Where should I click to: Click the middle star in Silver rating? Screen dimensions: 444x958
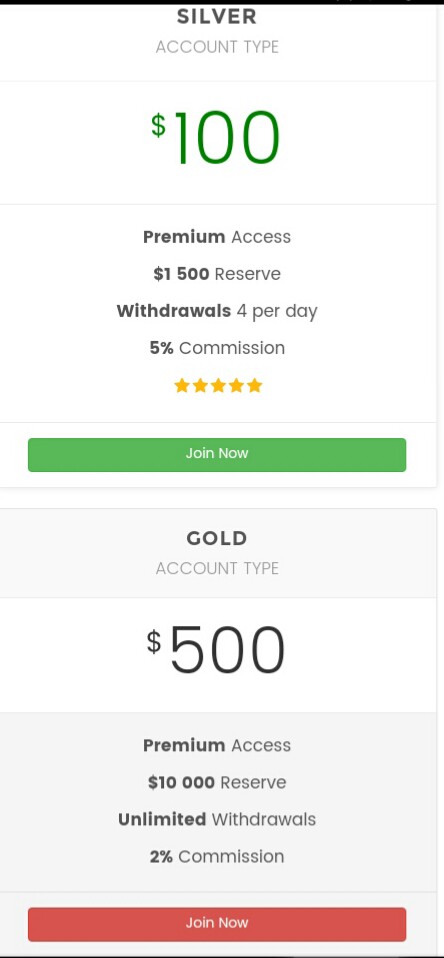point(218,386)
